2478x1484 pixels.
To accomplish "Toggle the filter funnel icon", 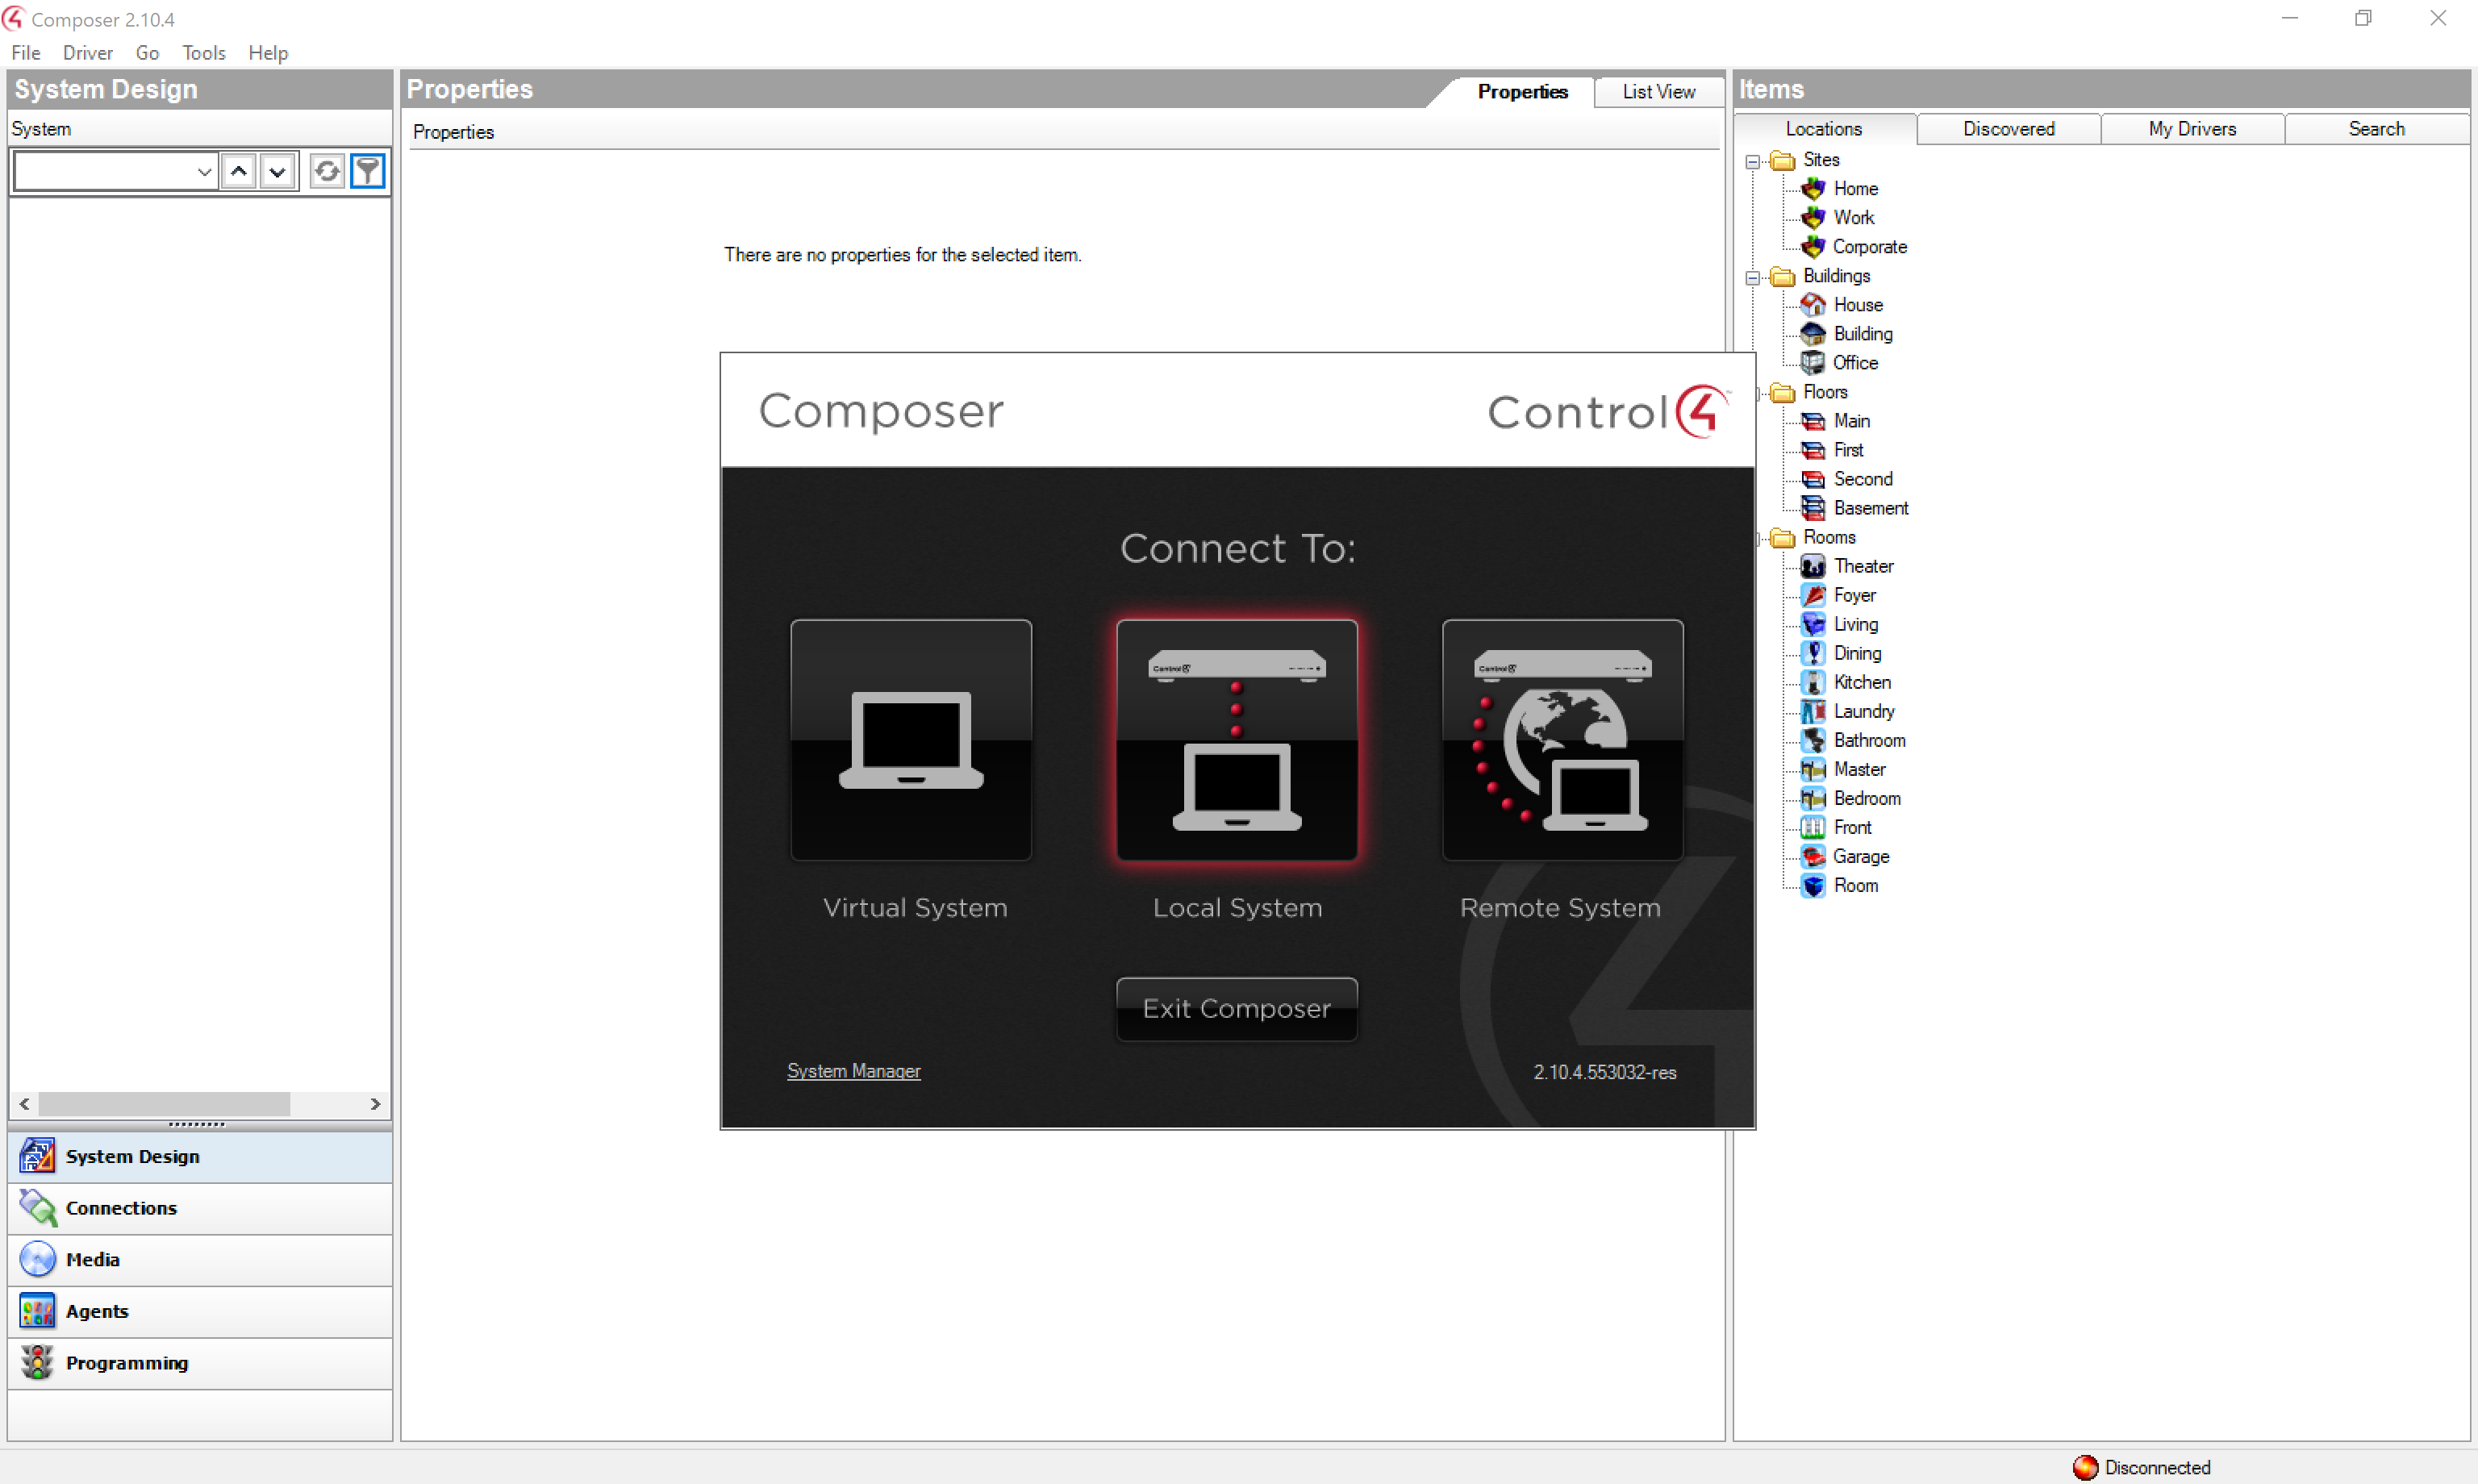I will point(368,172).
